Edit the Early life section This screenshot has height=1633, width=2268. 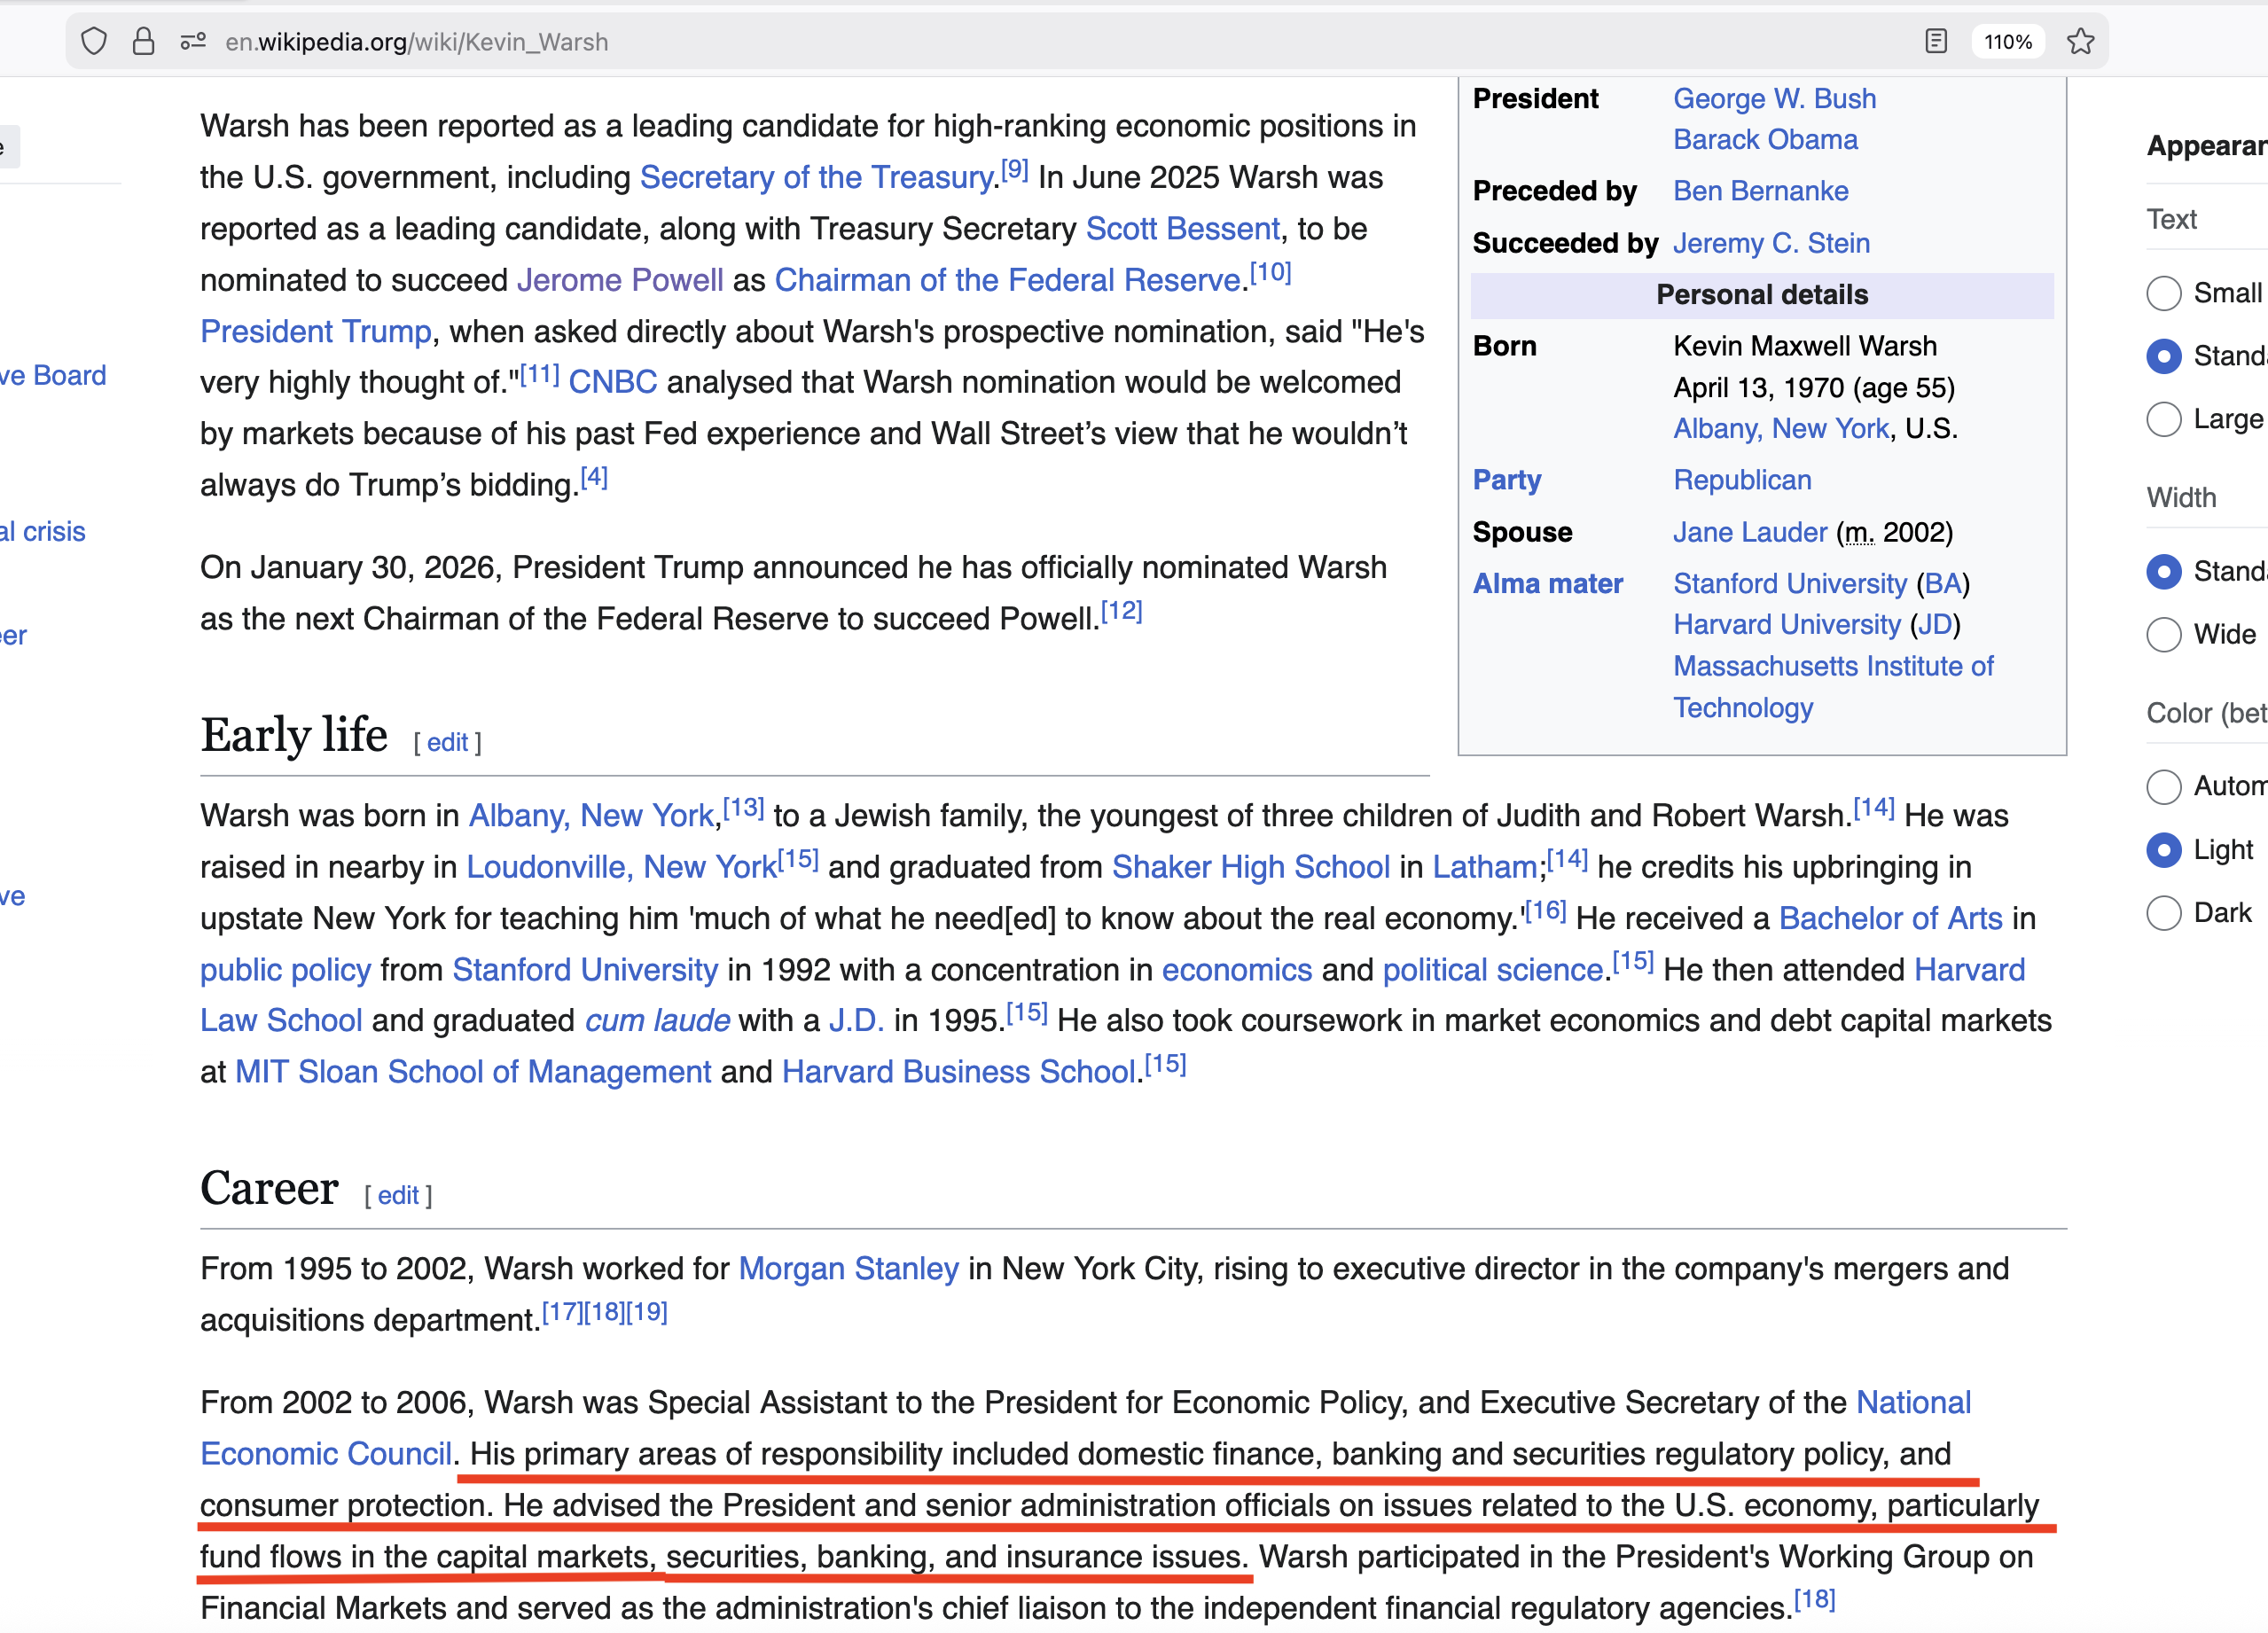click(x=447, y=743)
